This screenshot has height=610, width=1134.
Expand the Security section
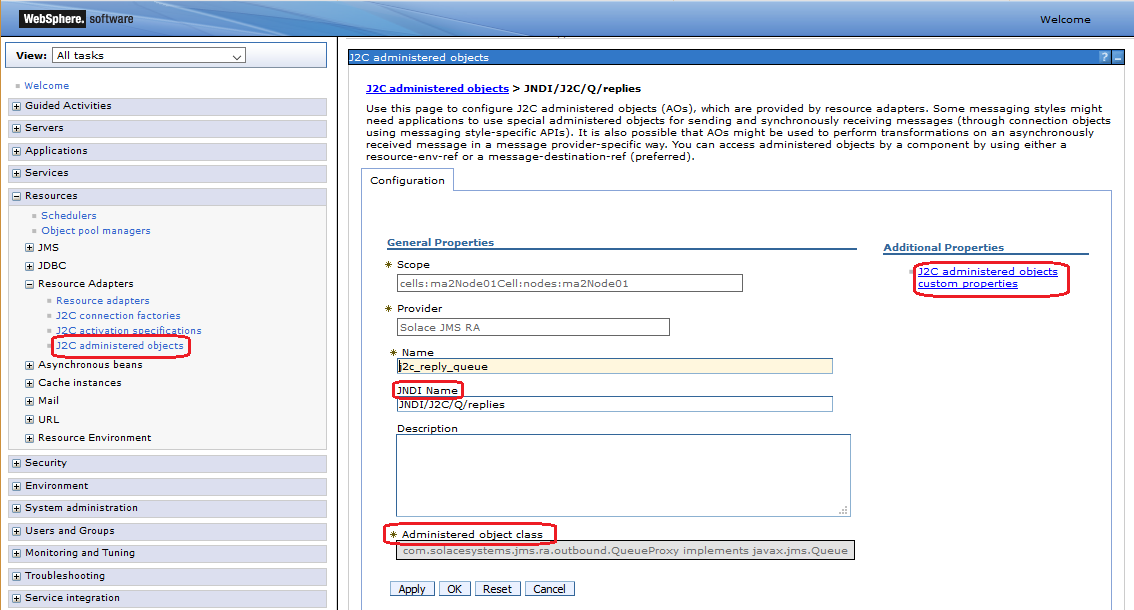pos(17,464)
